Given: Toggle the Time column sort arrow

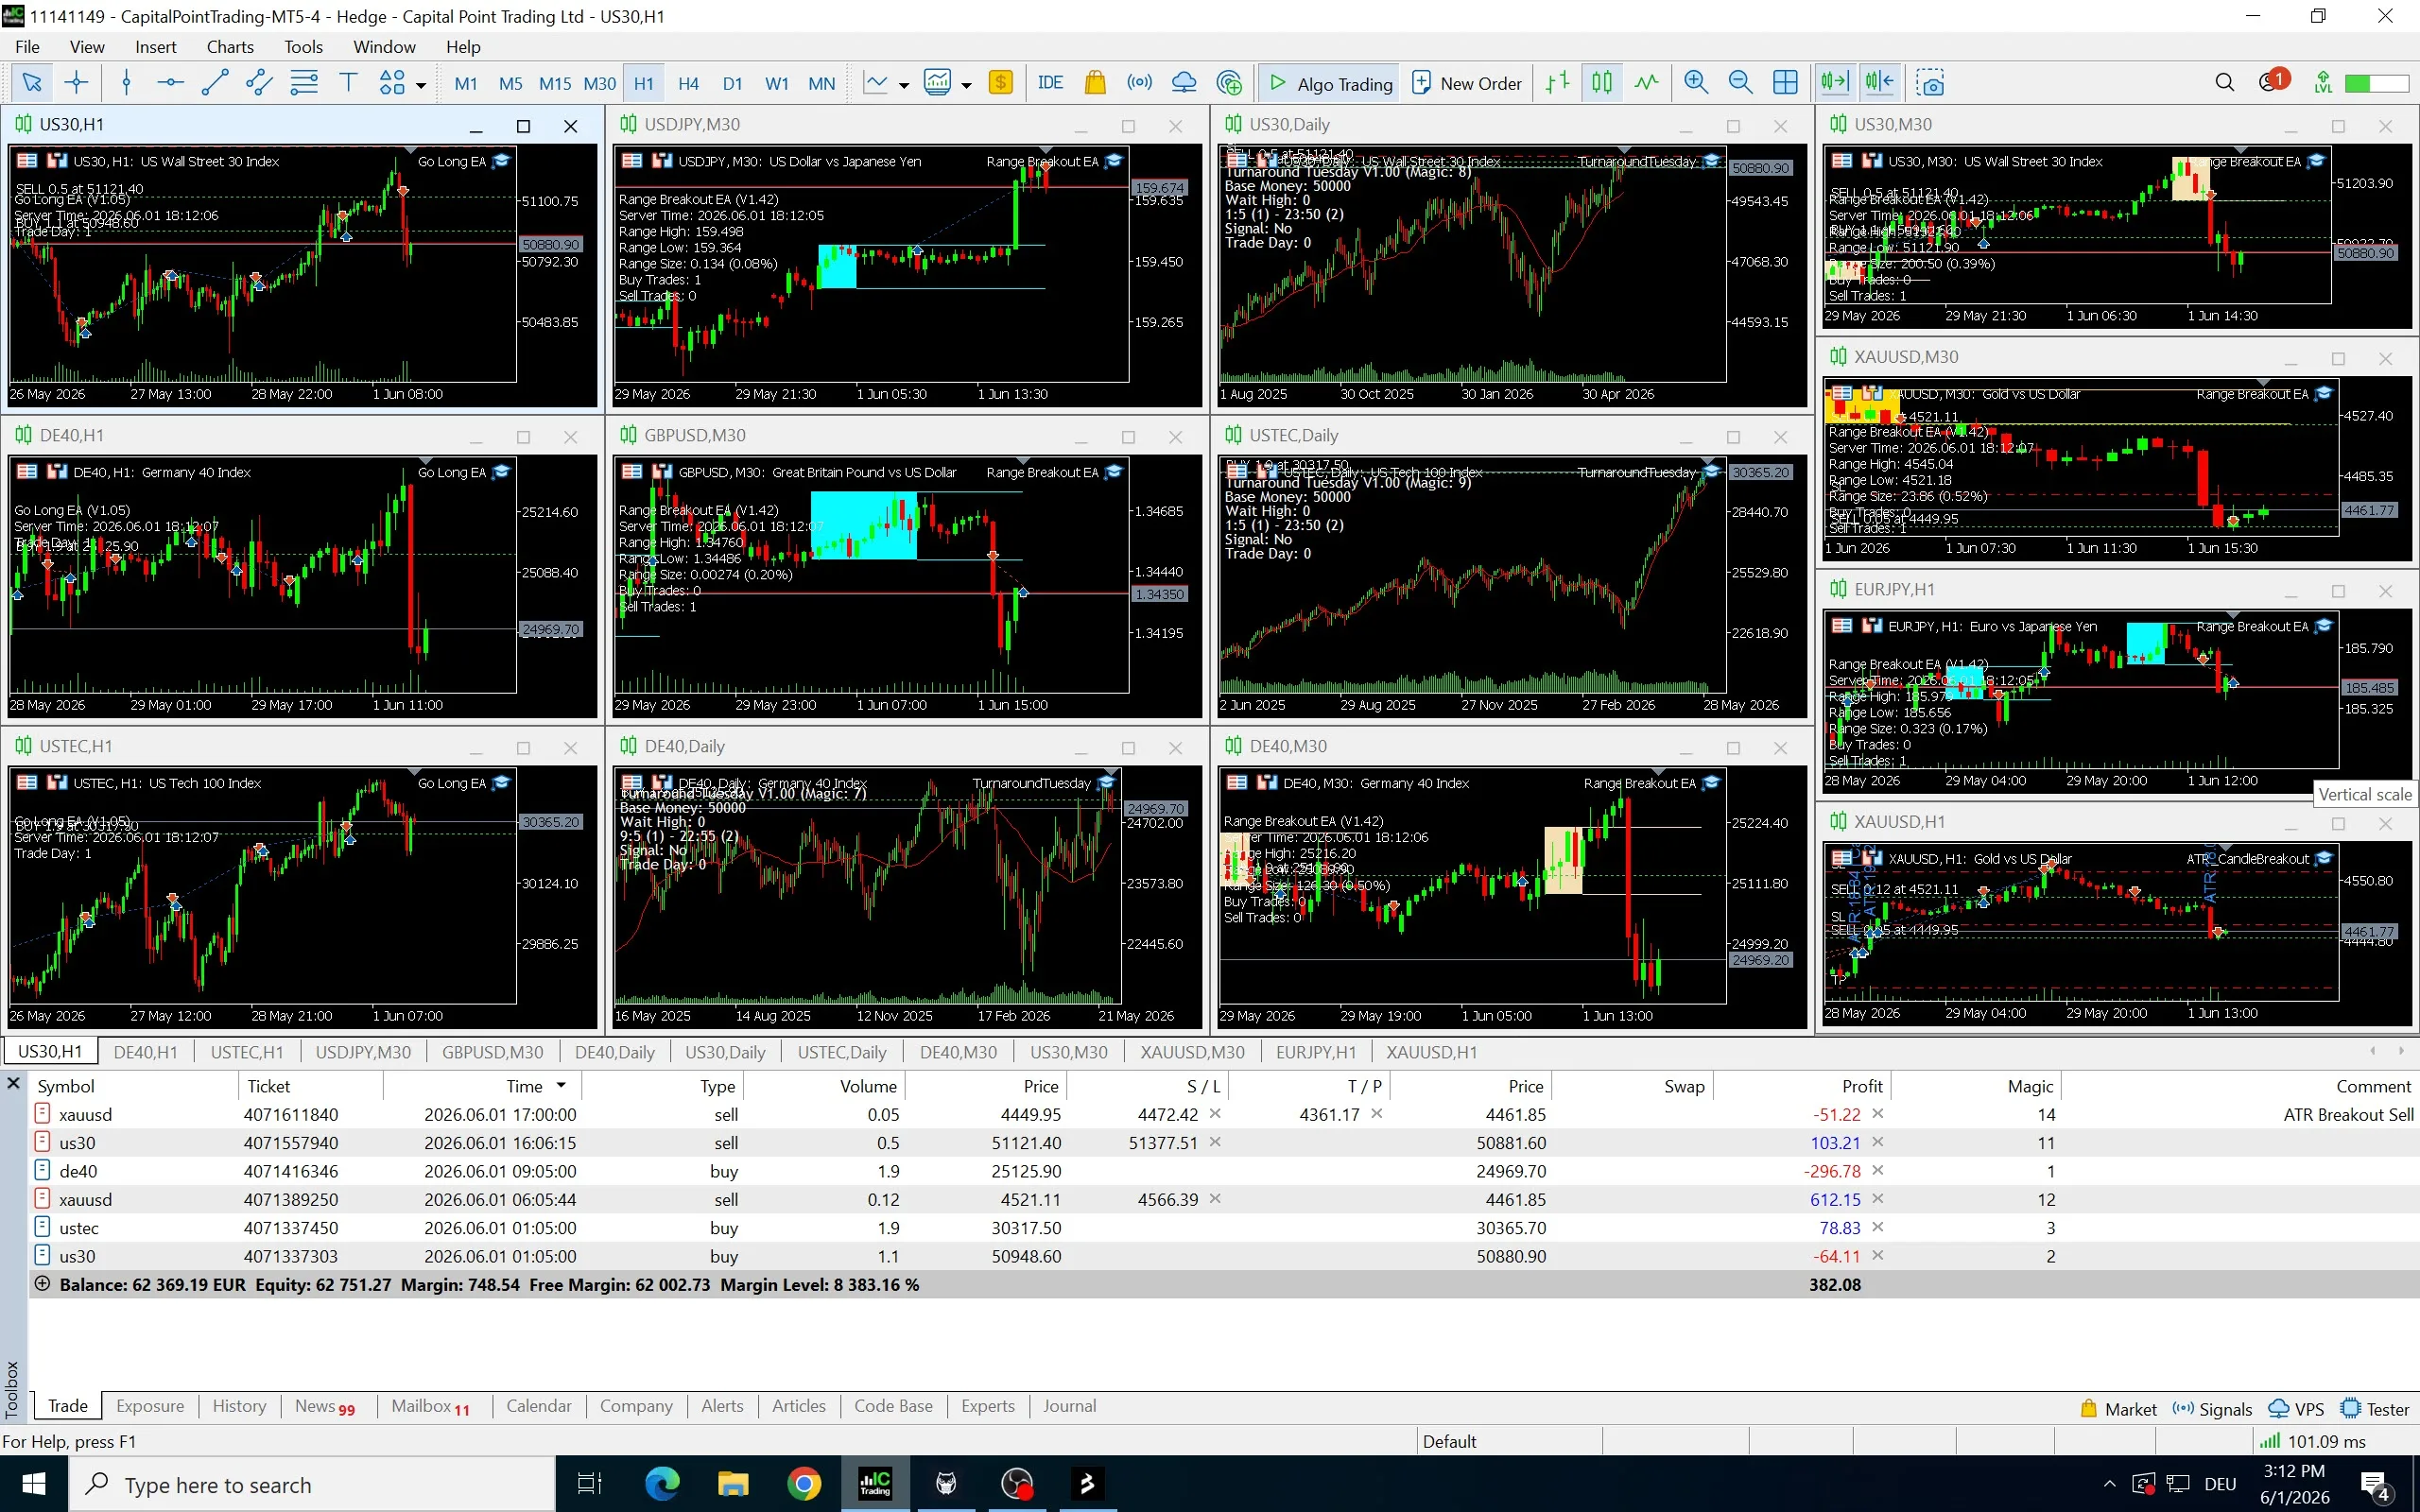Looking at the screenshot, I should tap(561, 1085).
